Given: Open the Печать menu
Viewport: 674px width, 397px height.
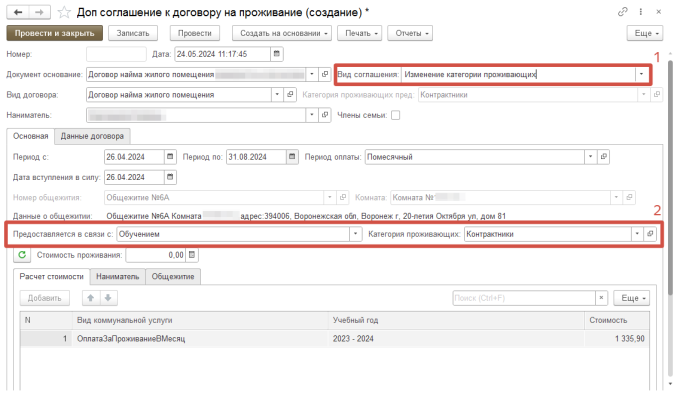Looking at the screenshot, I should pyautogui.click(x=359, y=33).
